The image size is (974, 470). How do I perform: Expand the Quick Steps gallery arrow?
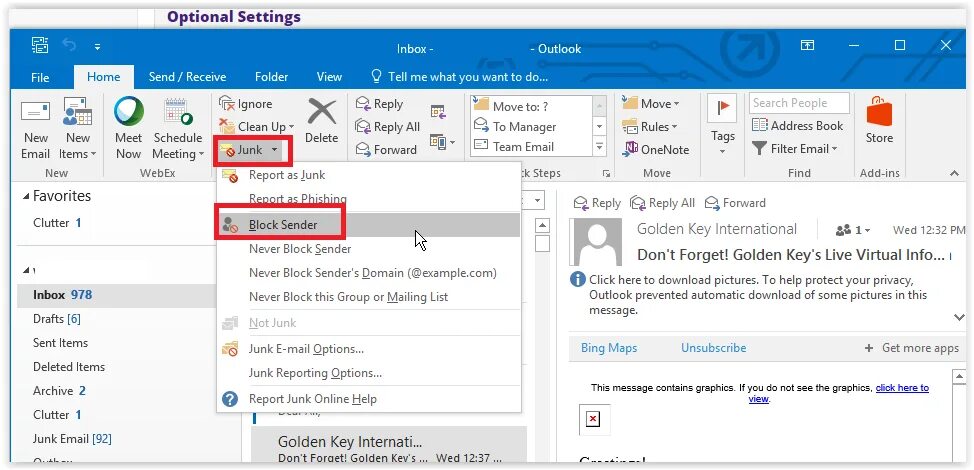pos(599,147)
